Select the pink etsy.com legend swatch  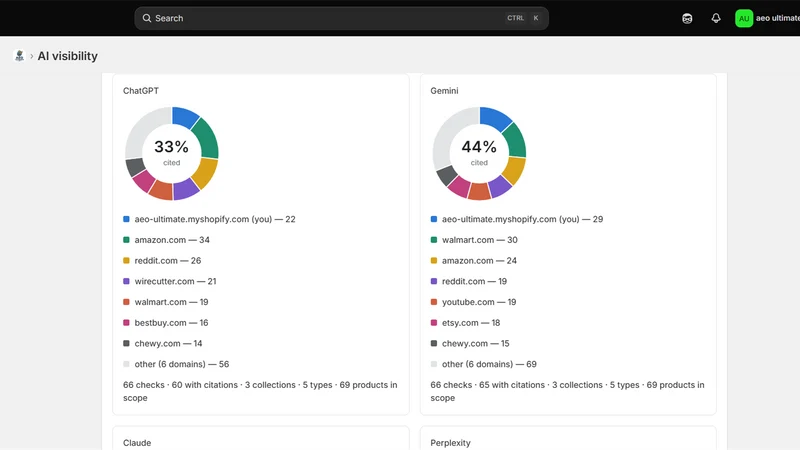pos(434,323)
